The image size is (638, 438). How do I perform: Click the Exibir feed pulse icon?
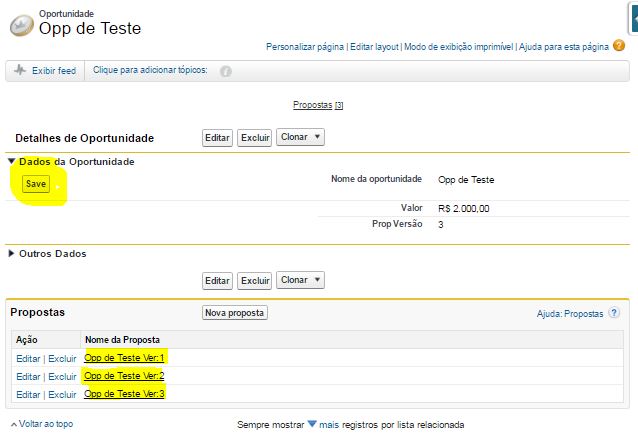click(x=20, y=71)
